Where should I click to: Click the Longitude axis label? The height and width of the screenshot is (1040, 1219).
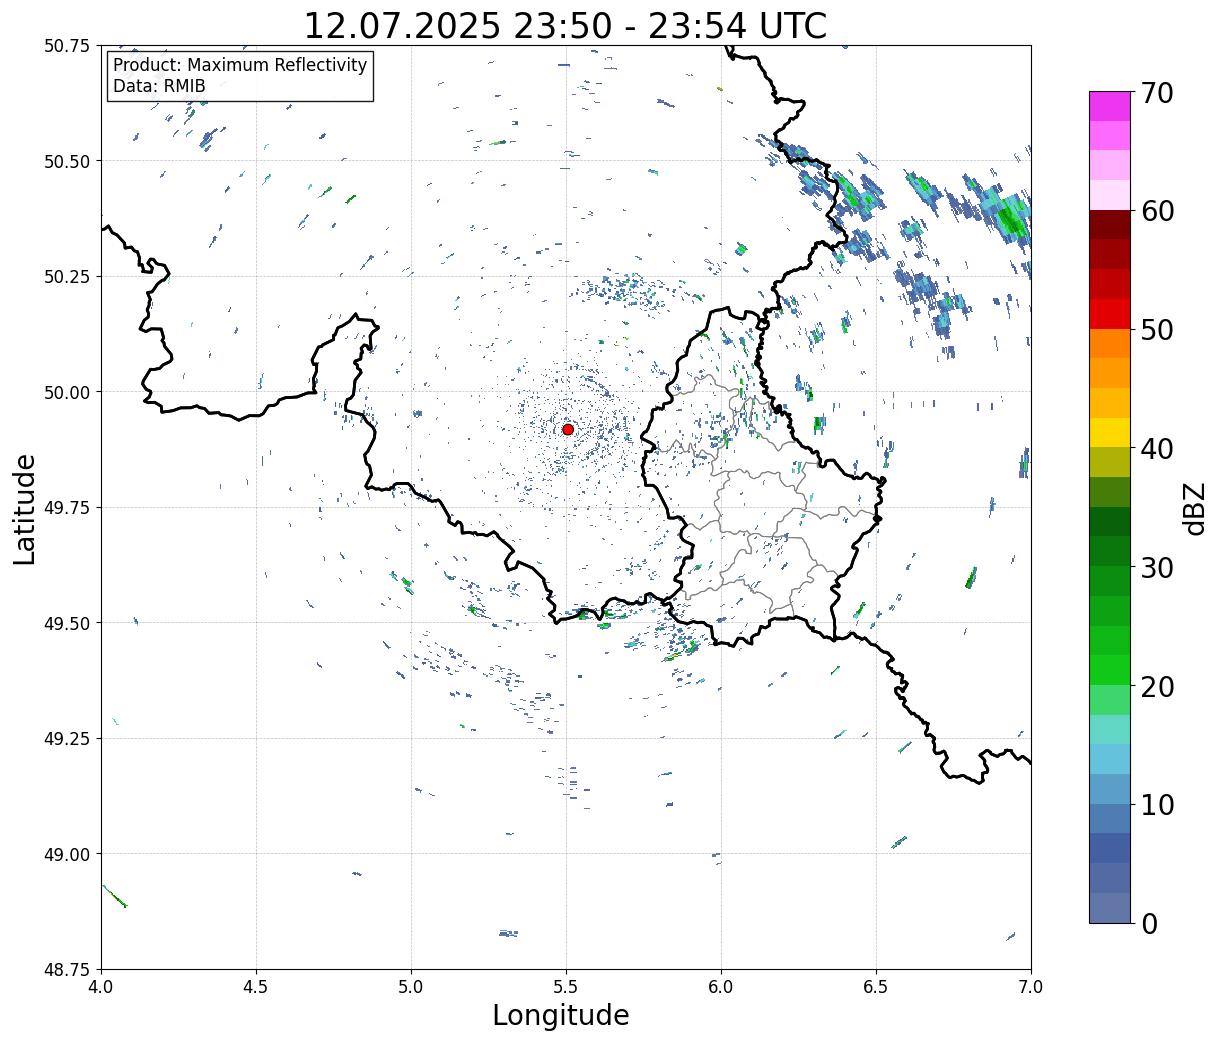click(561, 1015)
